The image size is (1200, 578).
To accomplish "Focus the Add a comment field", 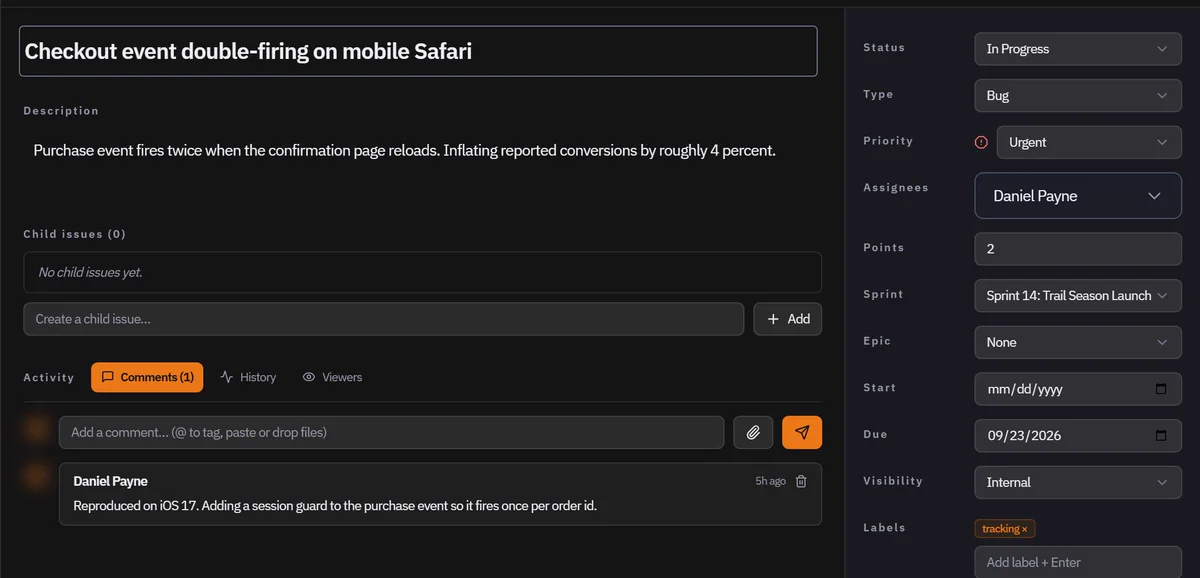I will tap(391, 432).
